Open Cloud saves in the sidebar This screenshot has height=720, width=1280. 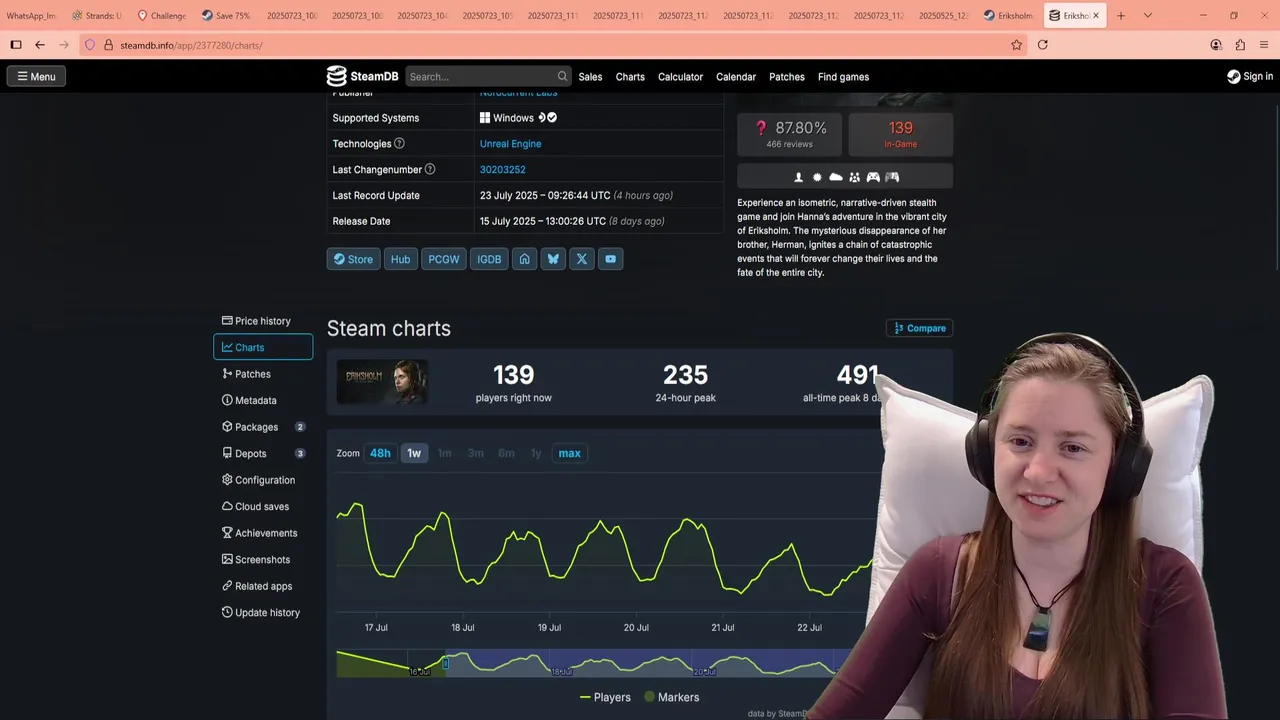(263, 506)
